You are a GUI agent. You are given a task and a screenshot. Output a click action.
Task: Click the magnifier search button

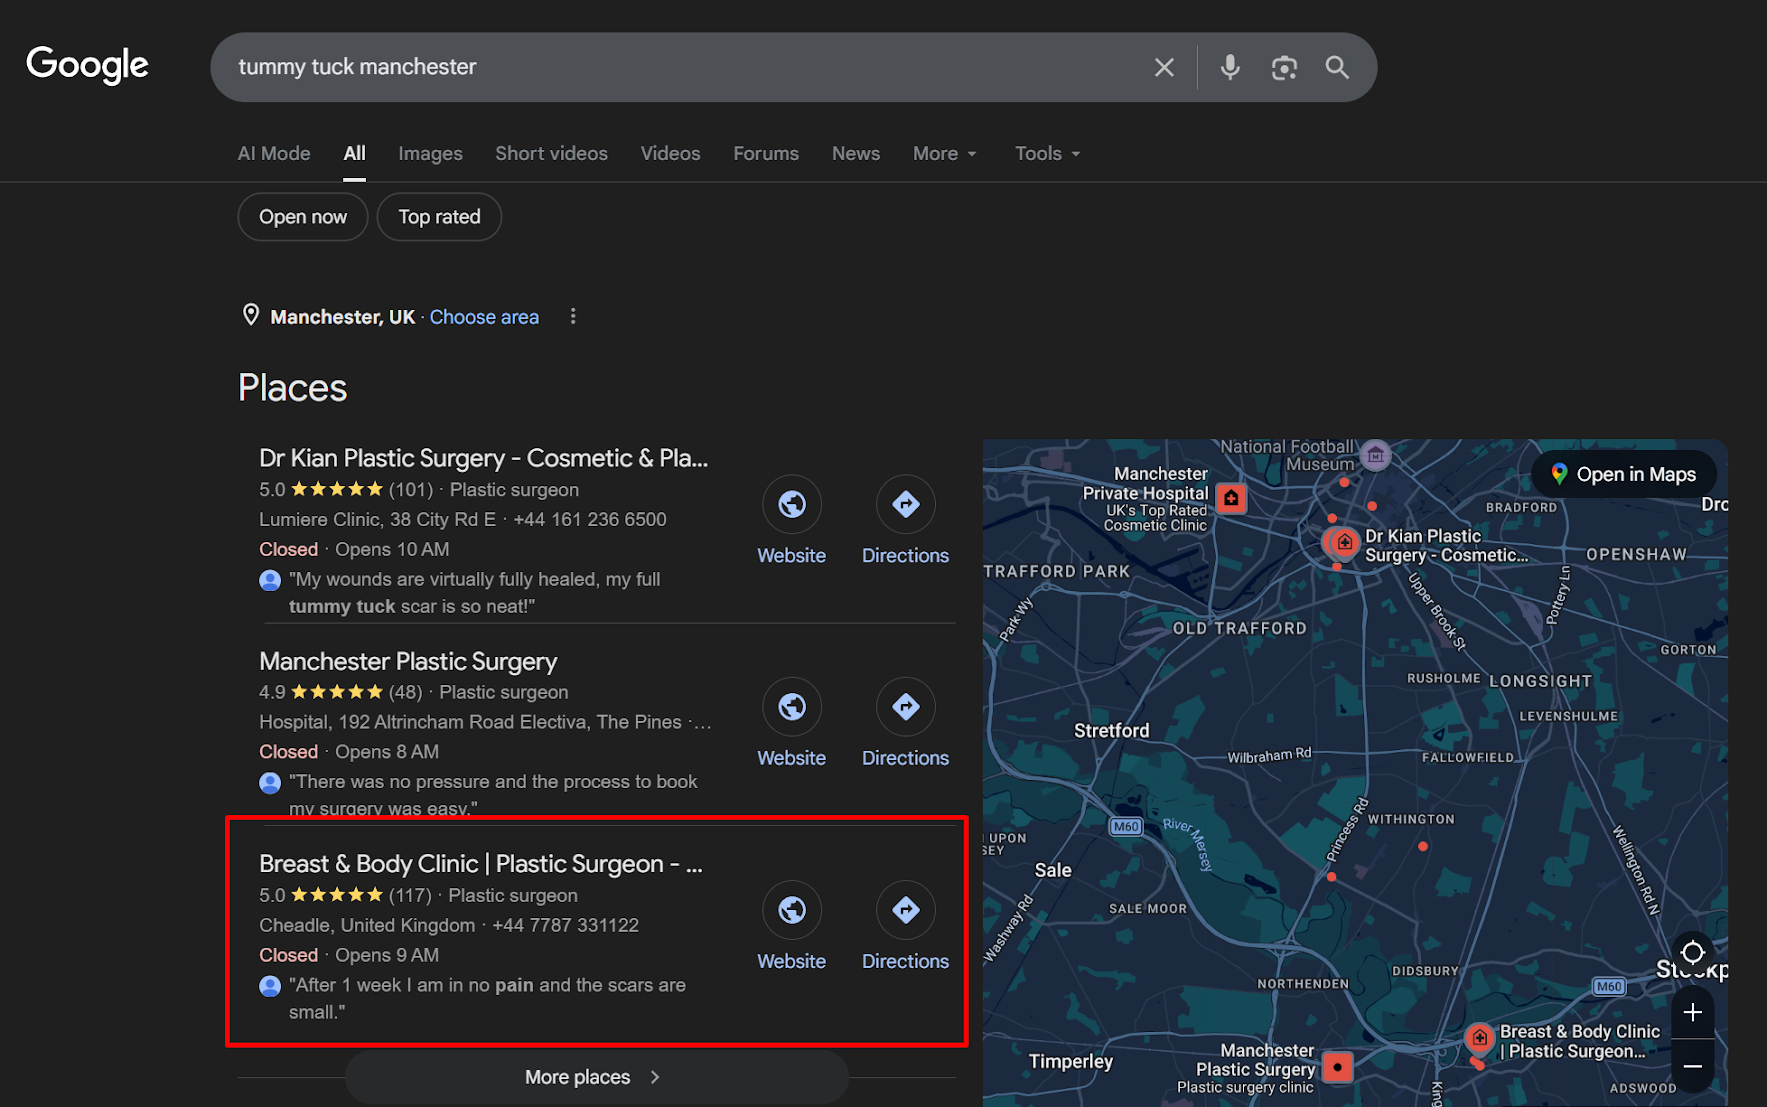(x=1337, y=67)
